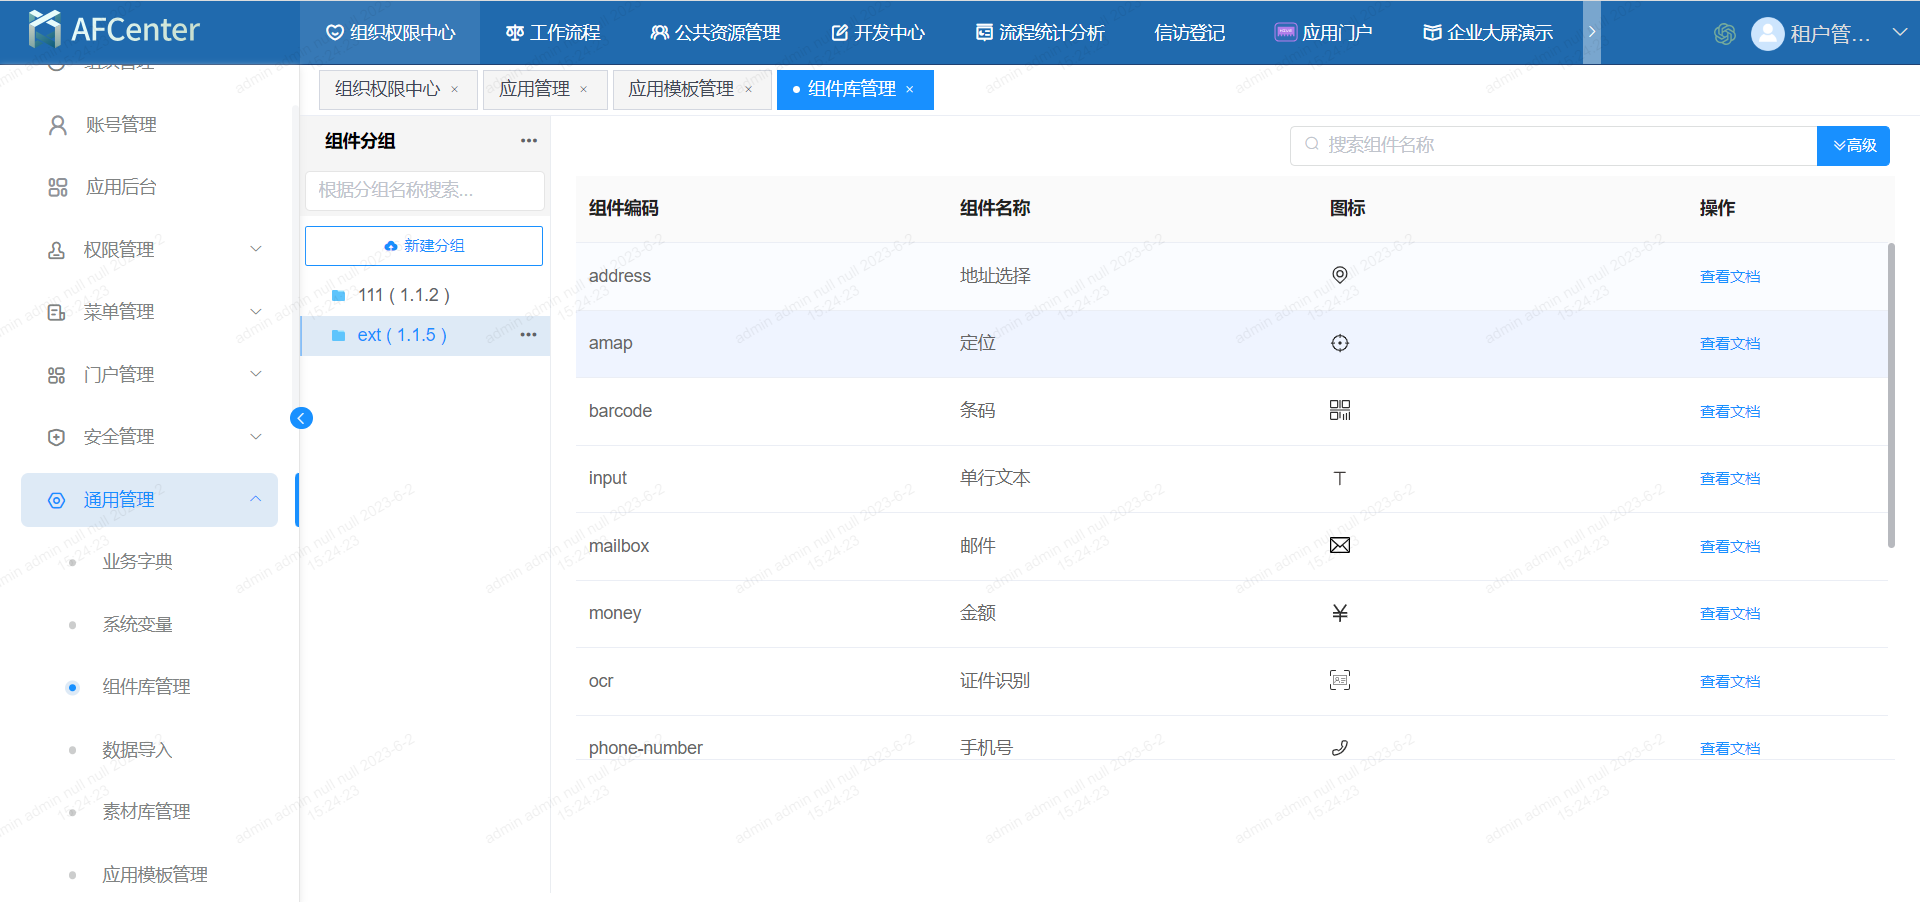
Task: Open 查看文档 link for address
Action: click(1729, 277)
